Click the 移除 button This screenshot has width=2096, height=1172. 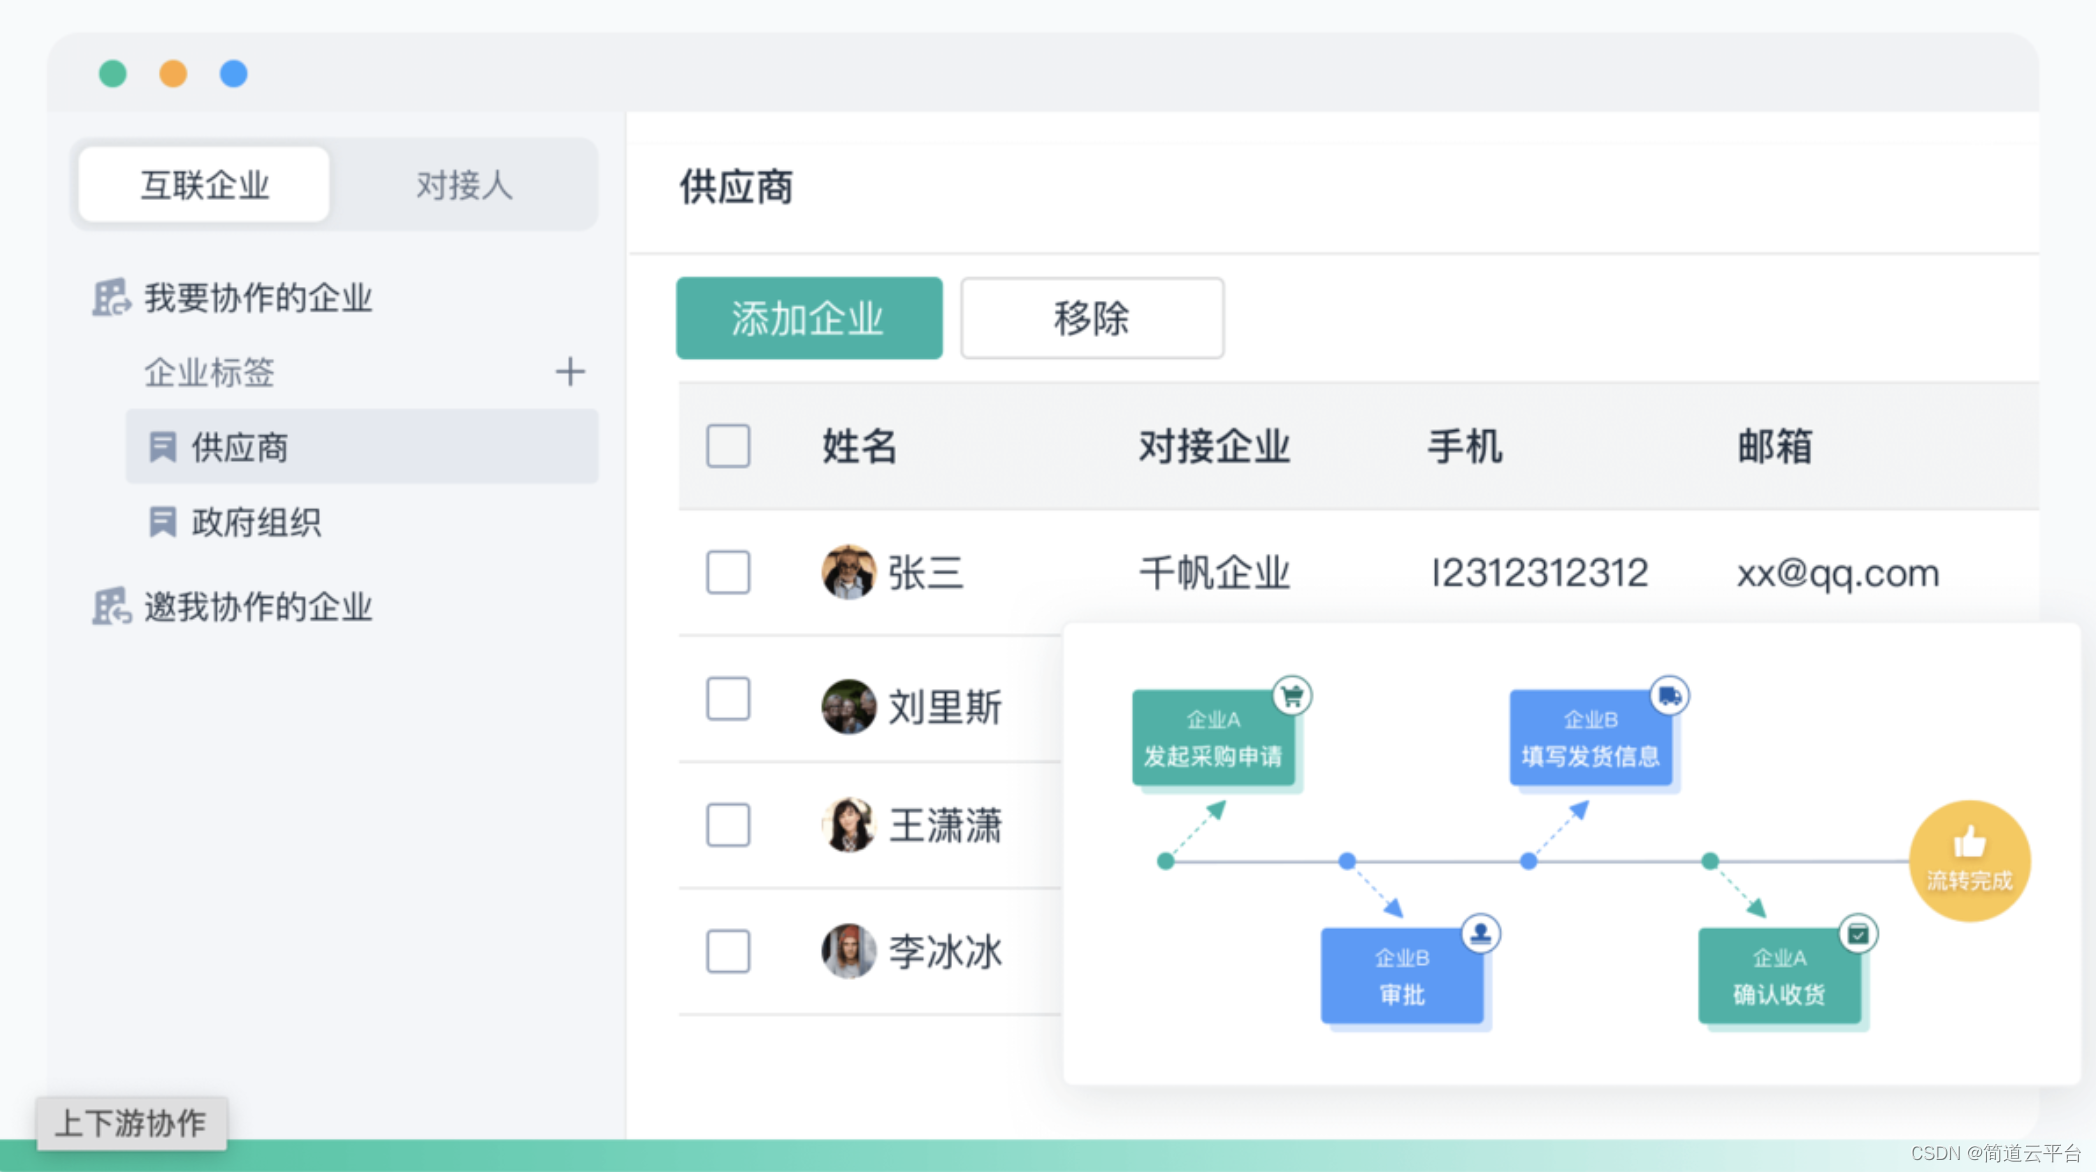(1091, 318)
